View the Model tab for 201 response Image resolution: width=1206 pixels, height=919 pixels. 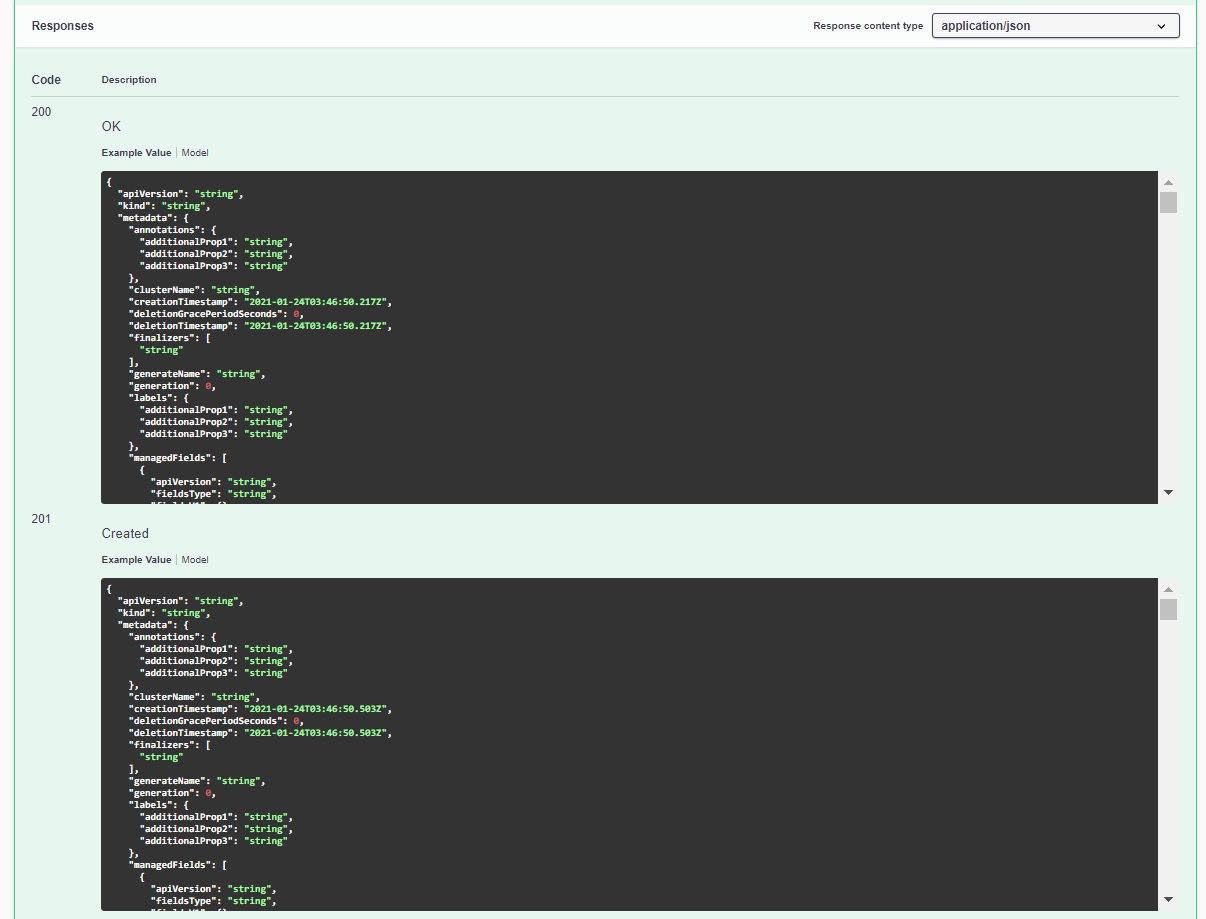[195, 560]
